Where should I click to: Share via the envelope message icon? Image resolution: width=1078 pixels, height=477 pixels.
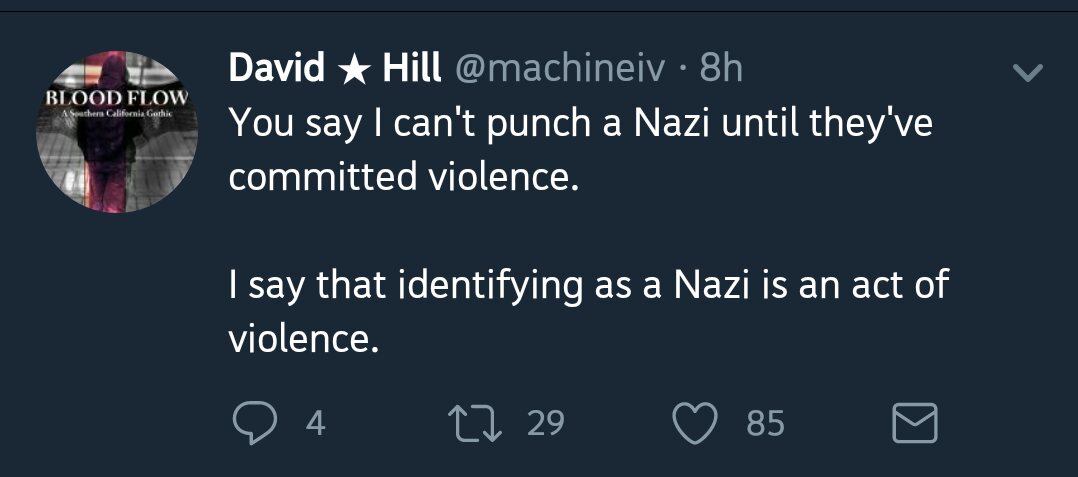click(x=914, y=423)
